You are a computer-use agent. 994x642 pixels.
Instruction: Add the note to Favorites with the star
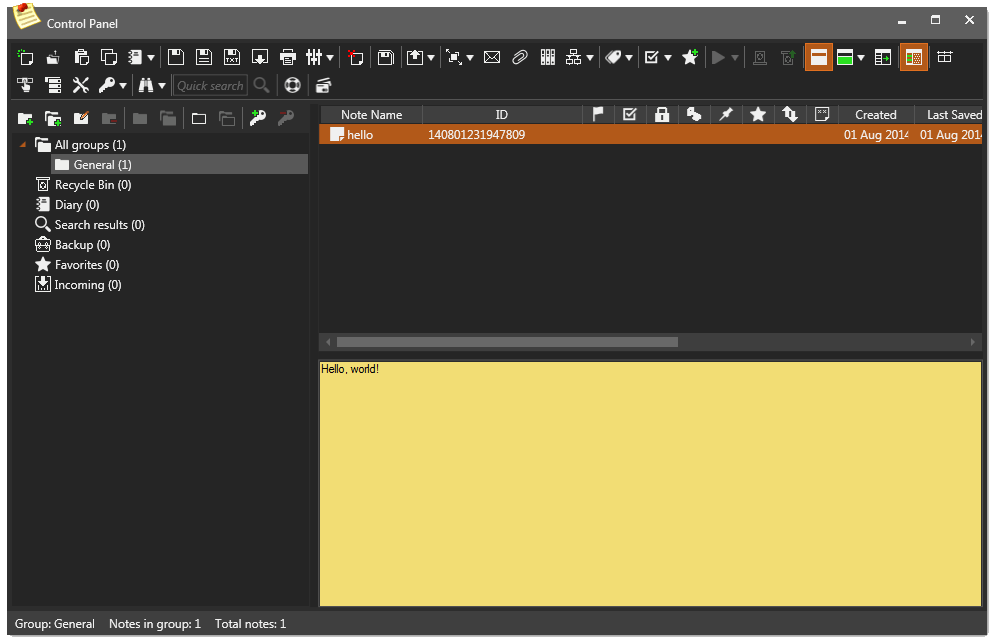pyautogui.click(x=690, y=57)
